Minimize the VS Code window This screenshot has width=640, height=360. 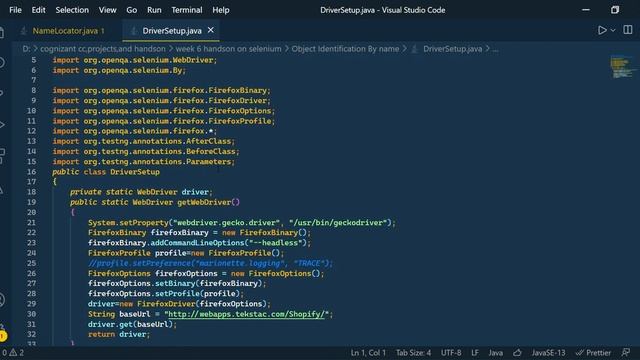click(x=586, y=10)
